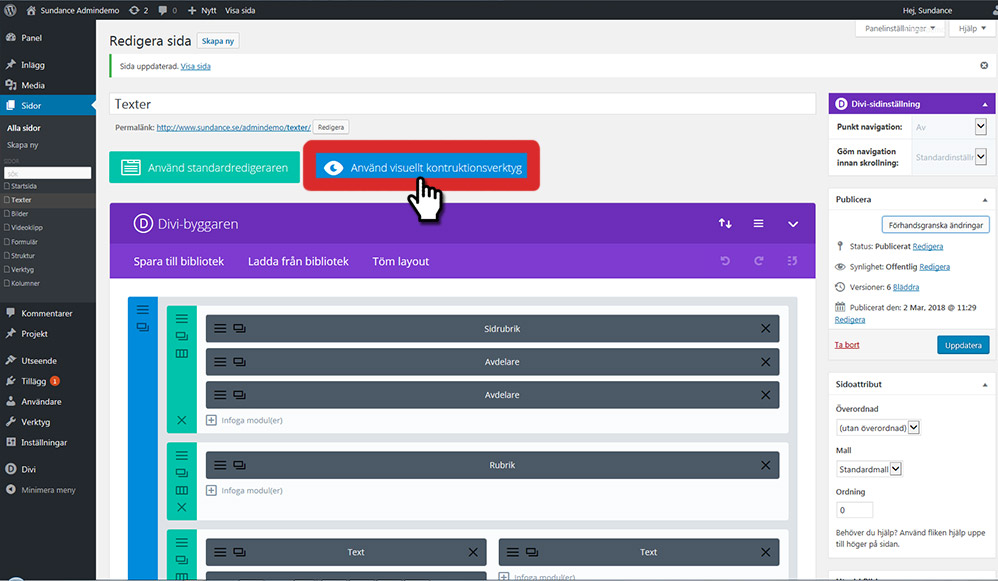Click Spara till bibliotek
This screenshot has width=998, height=581.
[179, 262]
